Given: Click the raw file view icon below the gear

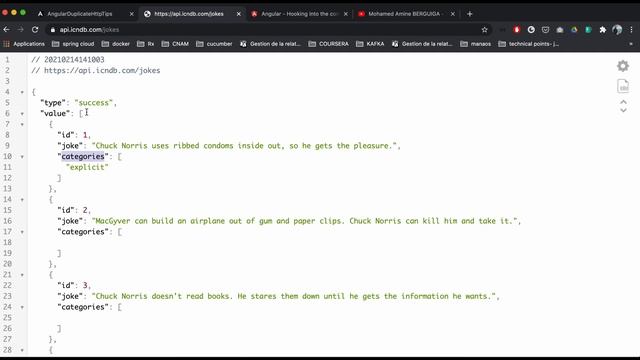Looking at the screenshot, I should click(x=623, y=86).
